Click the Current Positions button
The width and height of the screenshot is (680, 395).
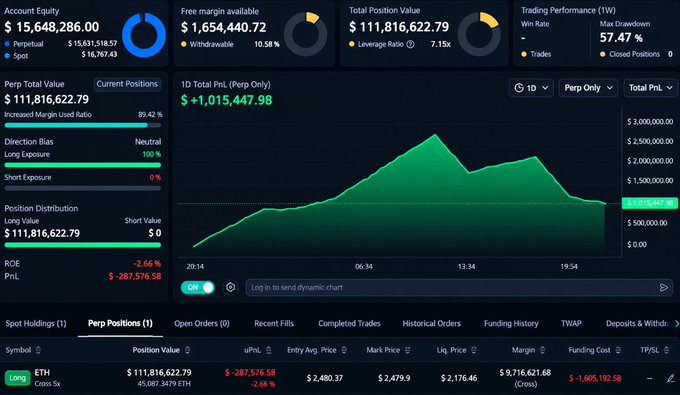click(x=127, y=84)
